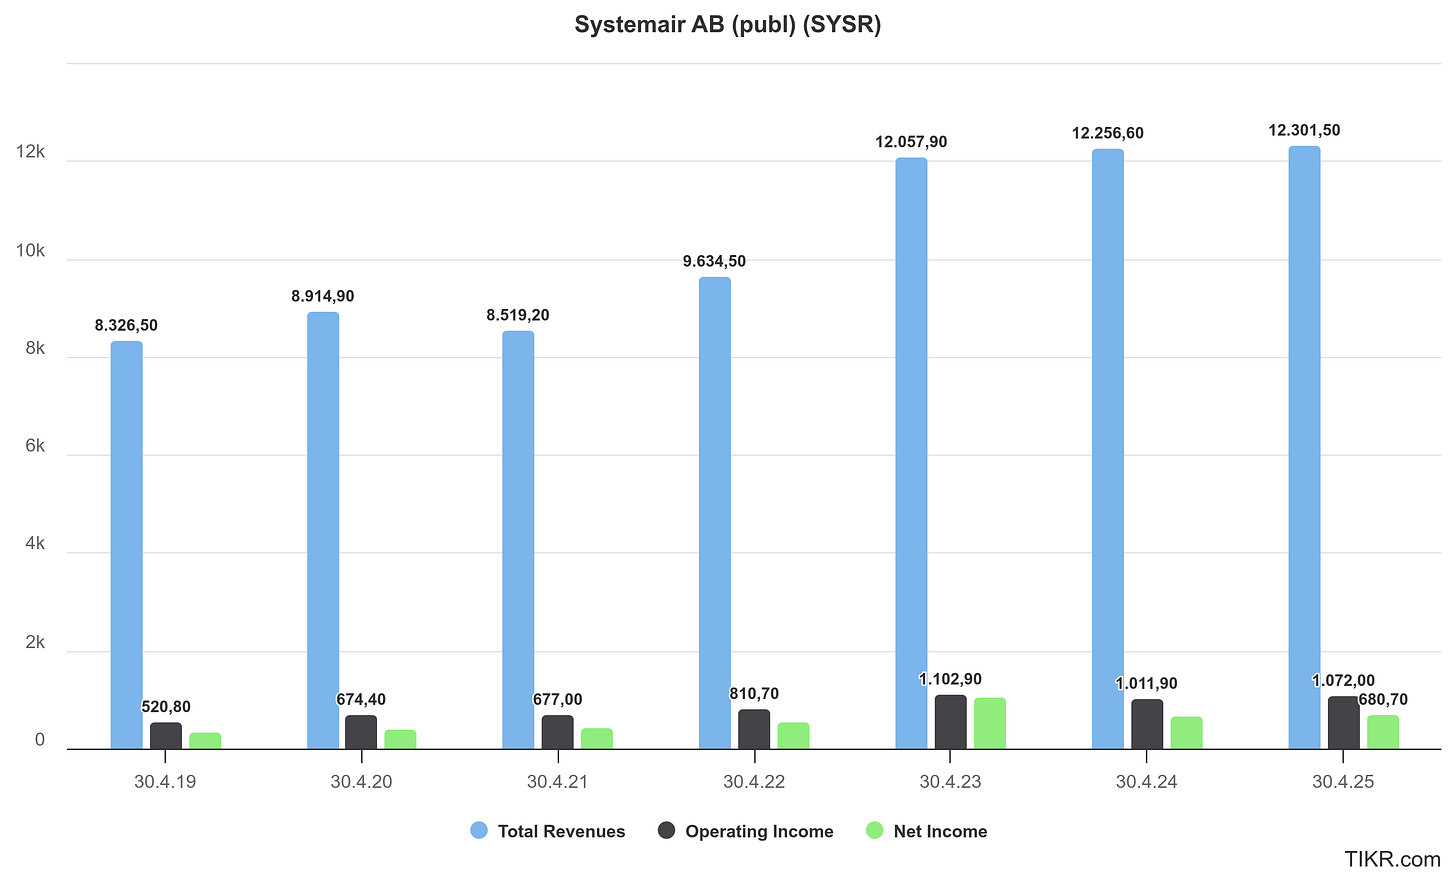1456x874 pixels.
Task: Click the 674,40 operating income label
Action: (x=361, y=700)
